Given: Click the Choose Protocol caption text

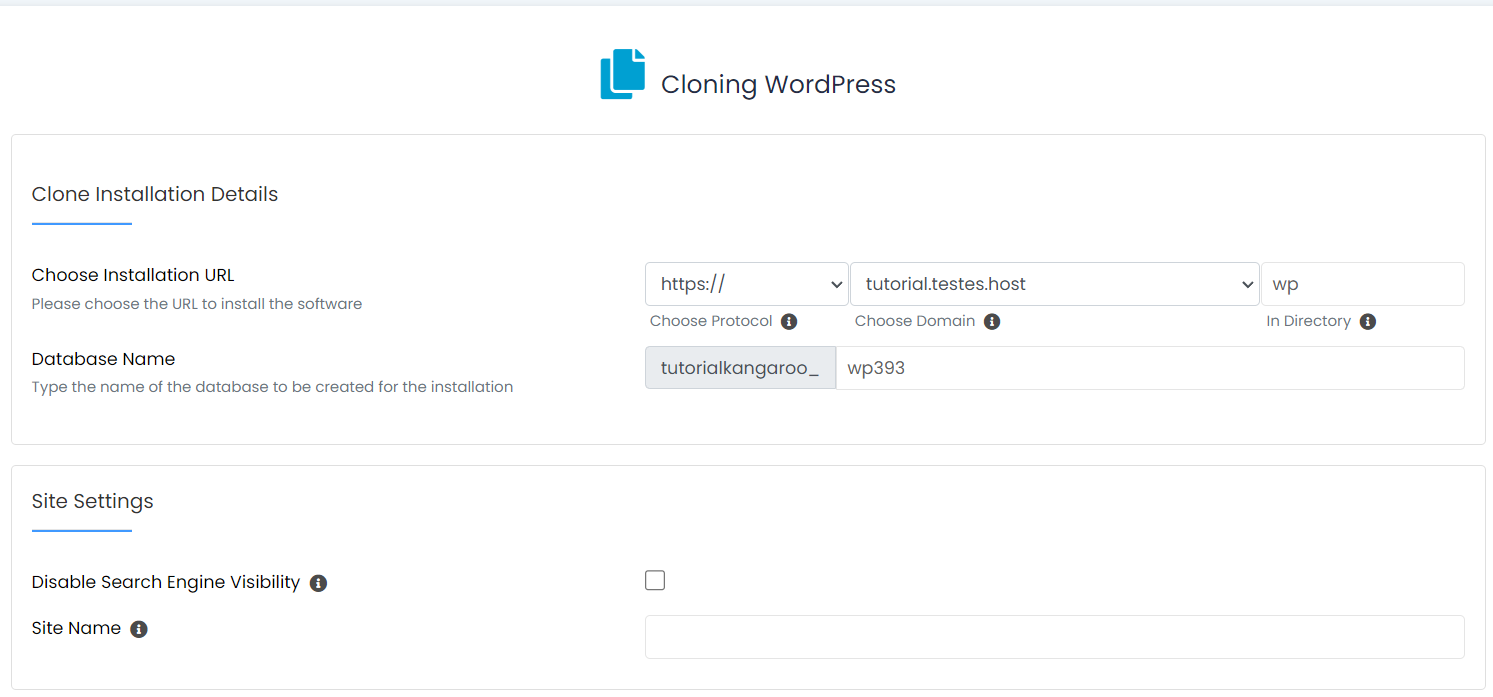Looking at the screenshot, I should click(x=711, y=321).
